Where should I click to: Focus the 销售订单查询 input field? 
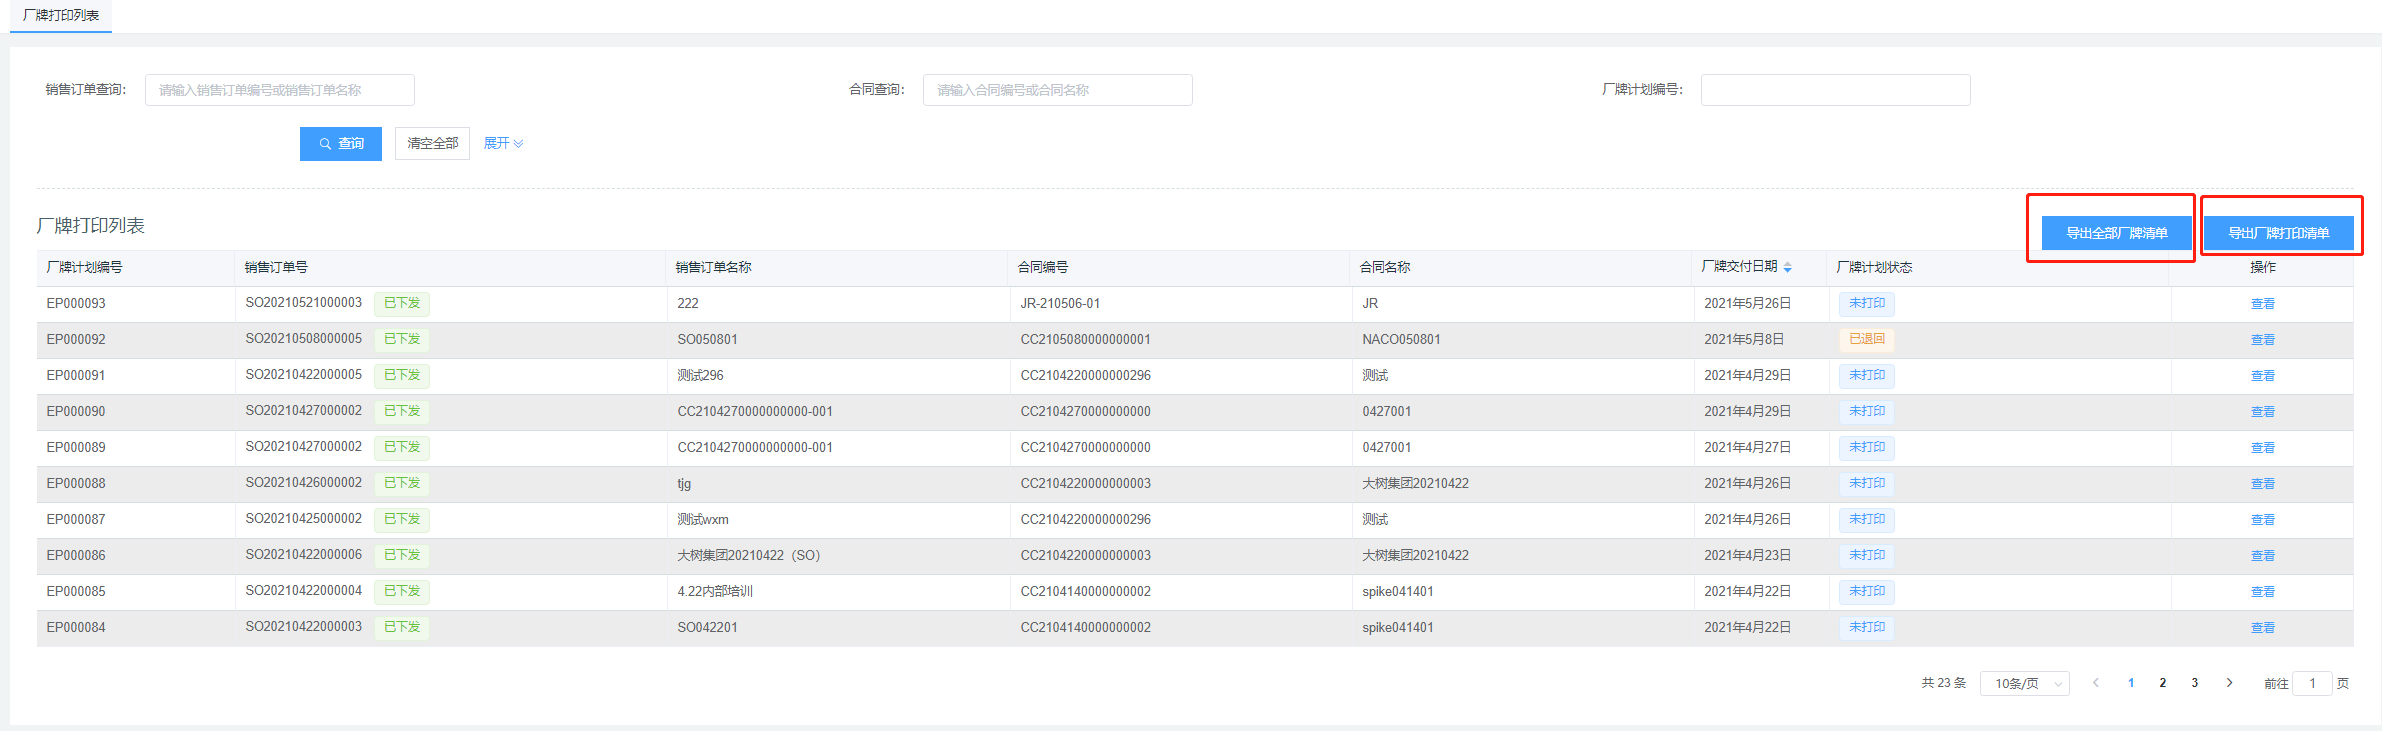coord(279,90)
